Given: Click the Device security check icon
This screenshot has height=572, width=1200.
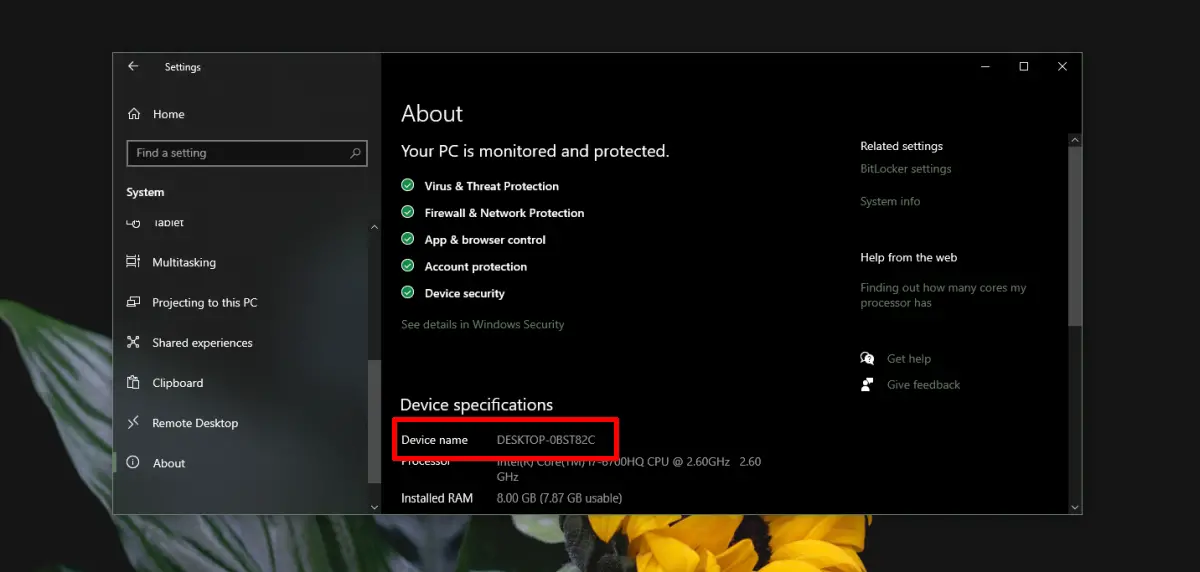Looking at the screenshot, I should [407, 293].
